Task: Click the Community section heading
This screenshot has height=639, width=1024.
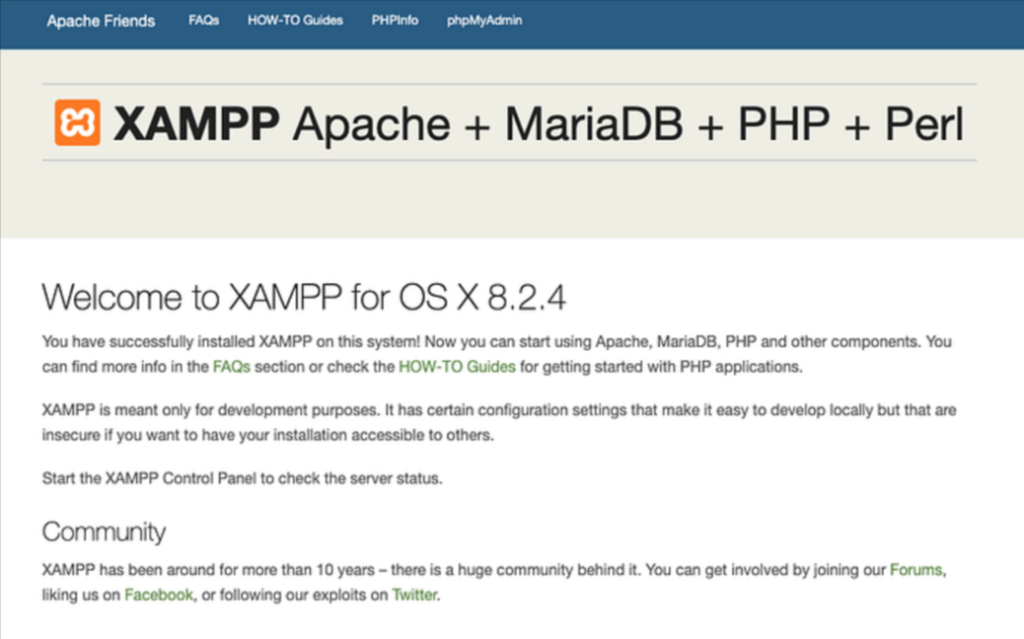Action: tap(104, 531)
